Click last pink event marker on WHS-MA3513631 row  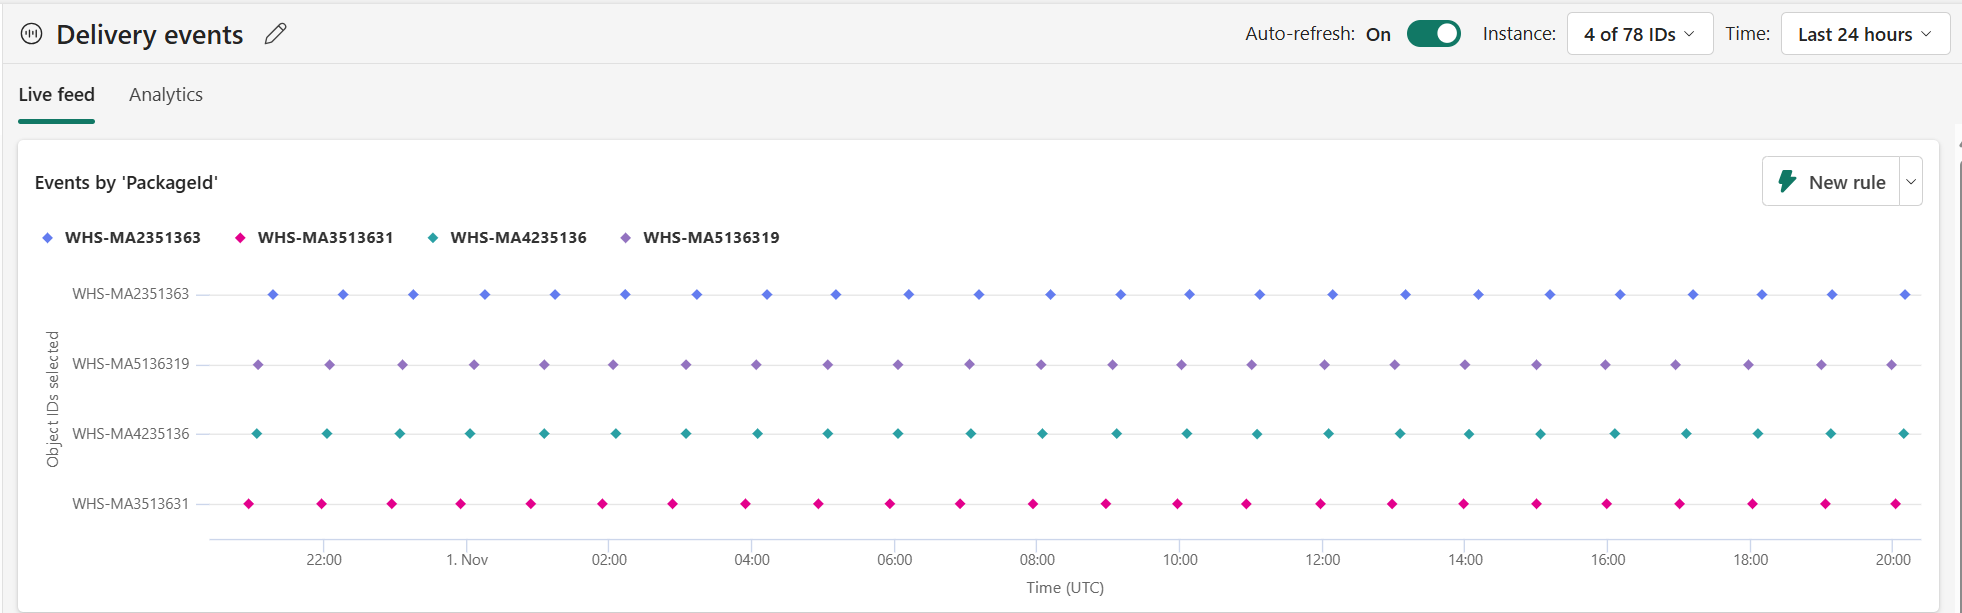[1895, 504]
